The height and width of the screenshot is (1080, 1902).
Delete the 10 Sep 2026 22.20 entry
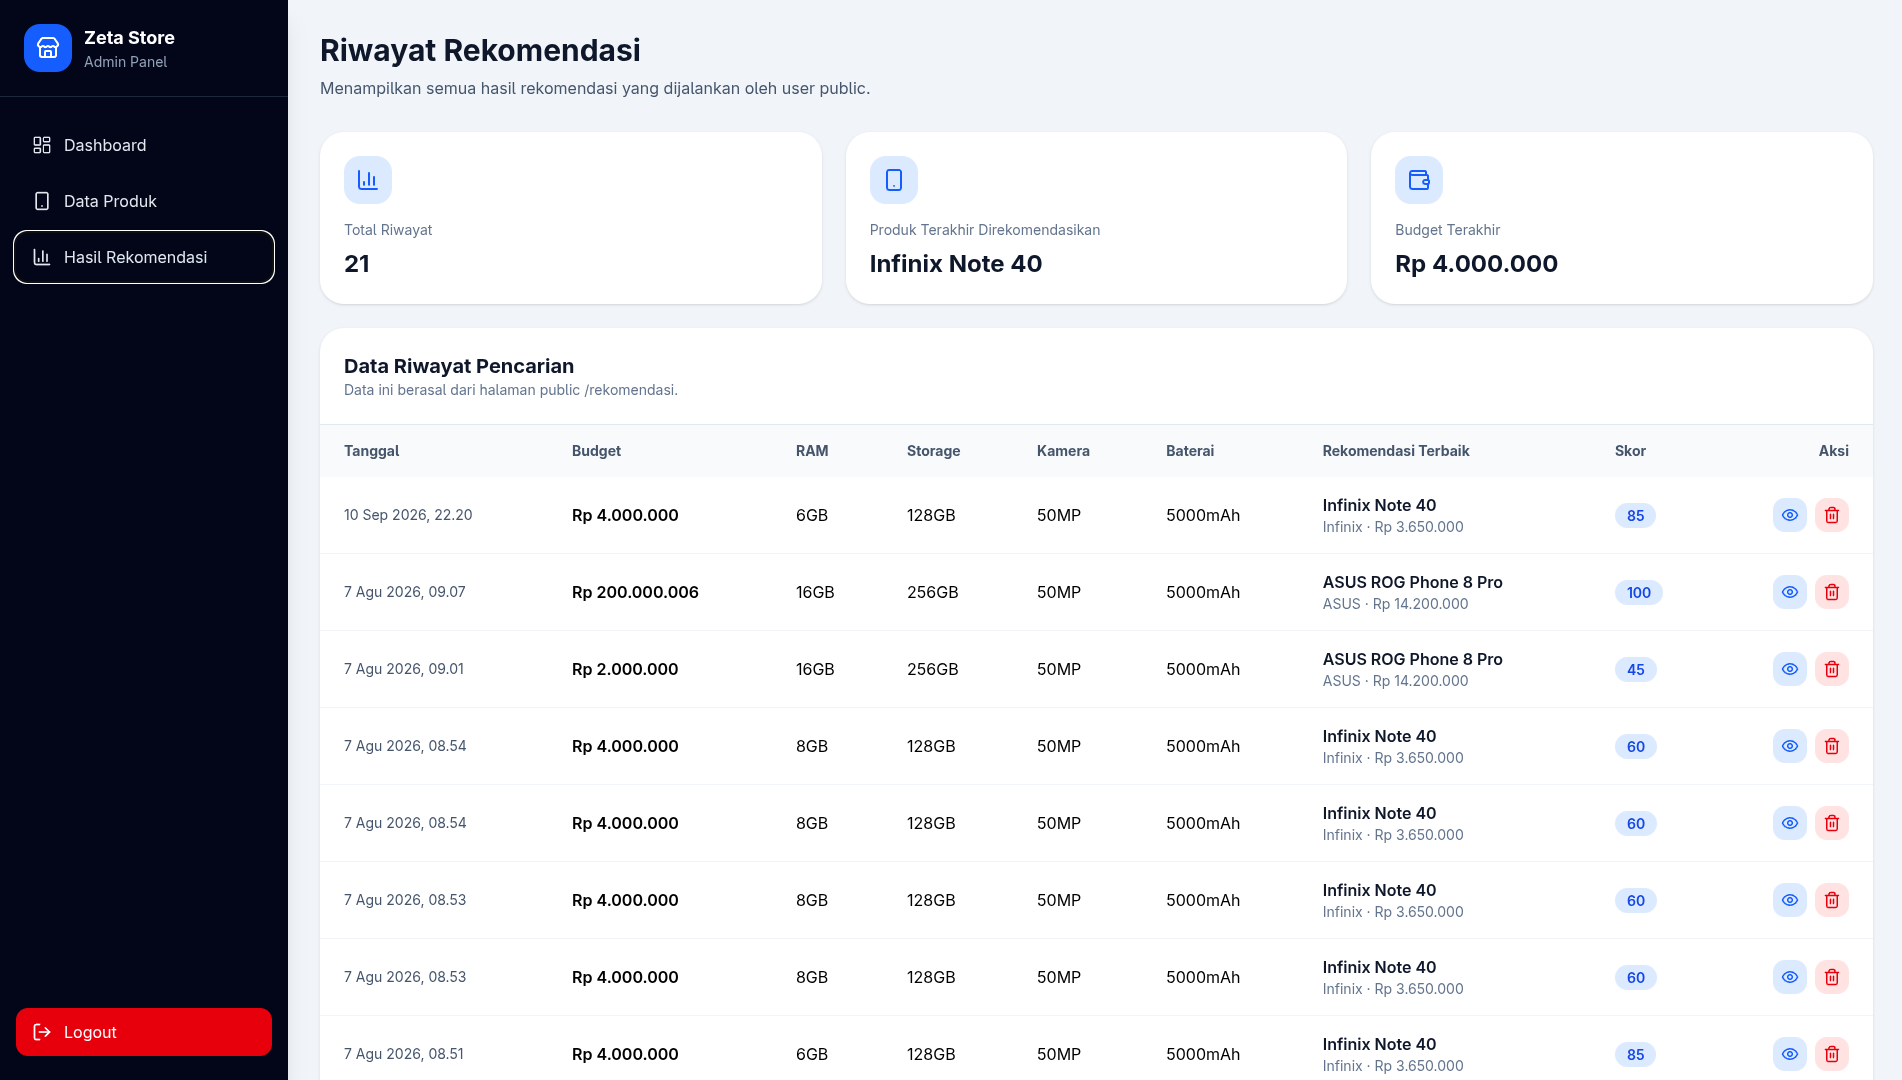(x=1831, y=515)
